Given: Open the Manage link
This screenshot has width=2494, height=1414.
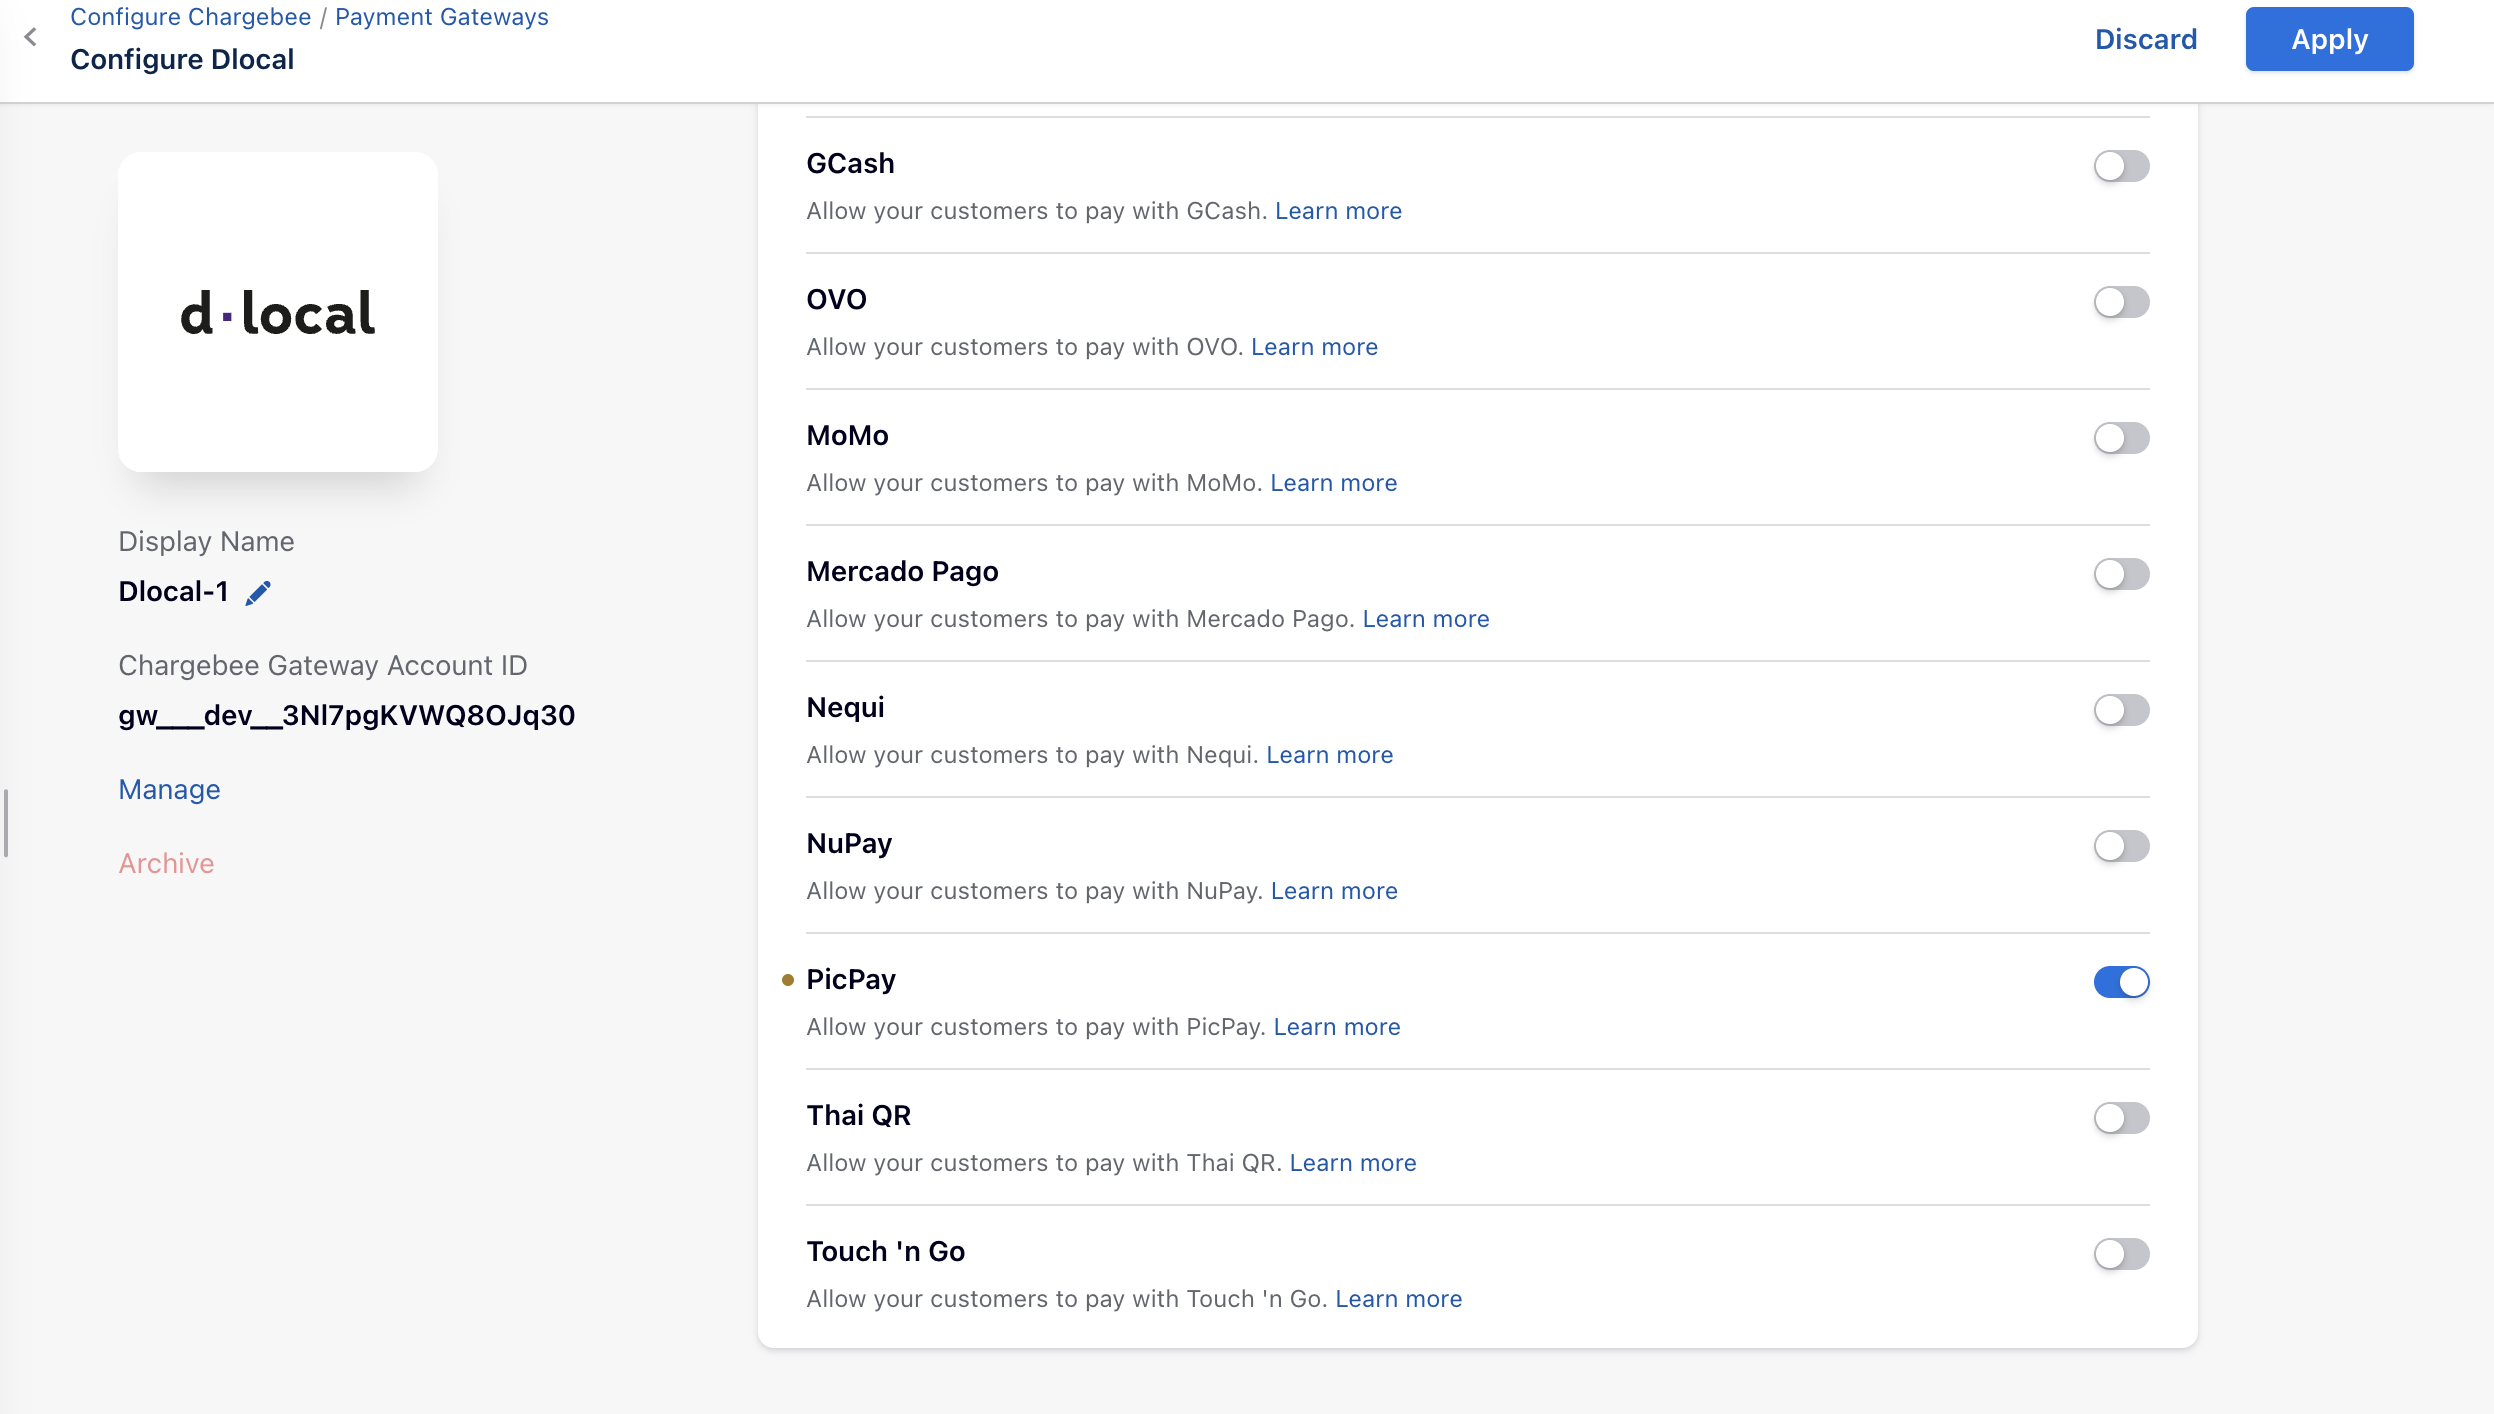Looking at the screenshot, I should click(169, 789).
